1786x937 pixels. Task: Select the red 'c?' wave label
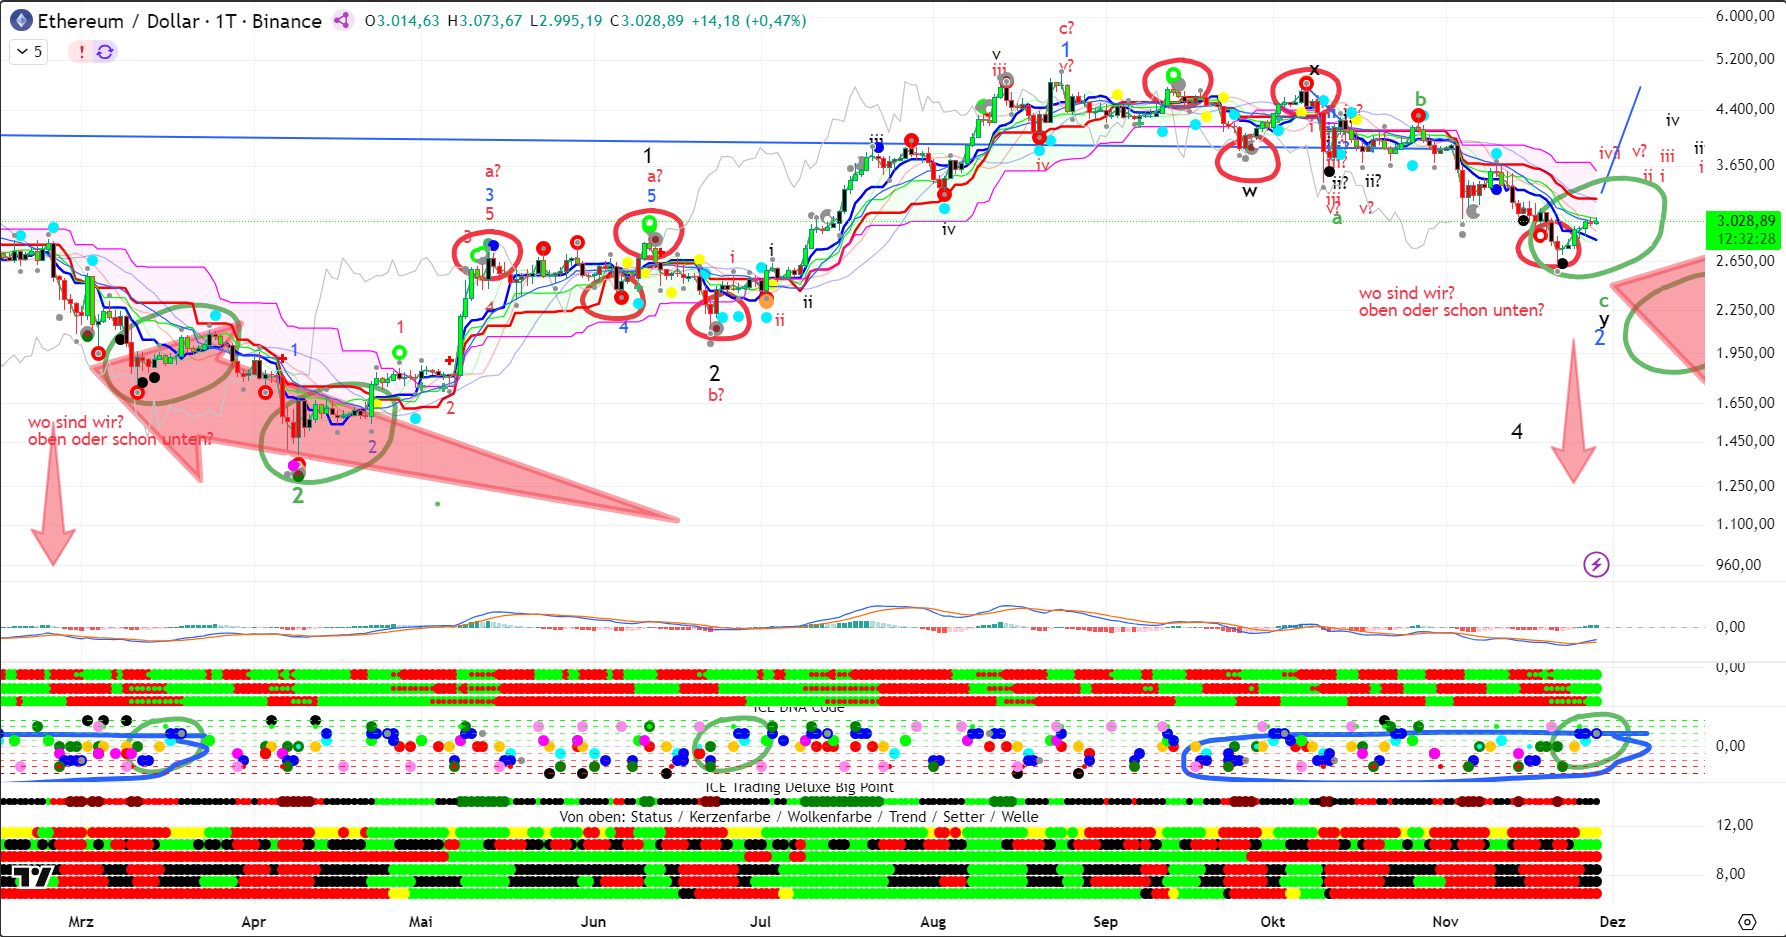pyautogui.click(x=1066, y=28)
